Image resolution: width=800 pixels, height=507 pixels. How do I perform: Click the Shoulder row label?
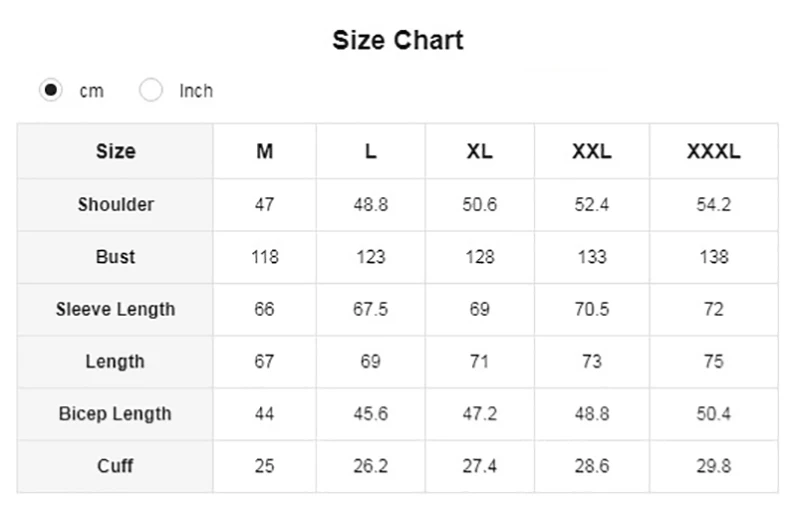(115, 205)
